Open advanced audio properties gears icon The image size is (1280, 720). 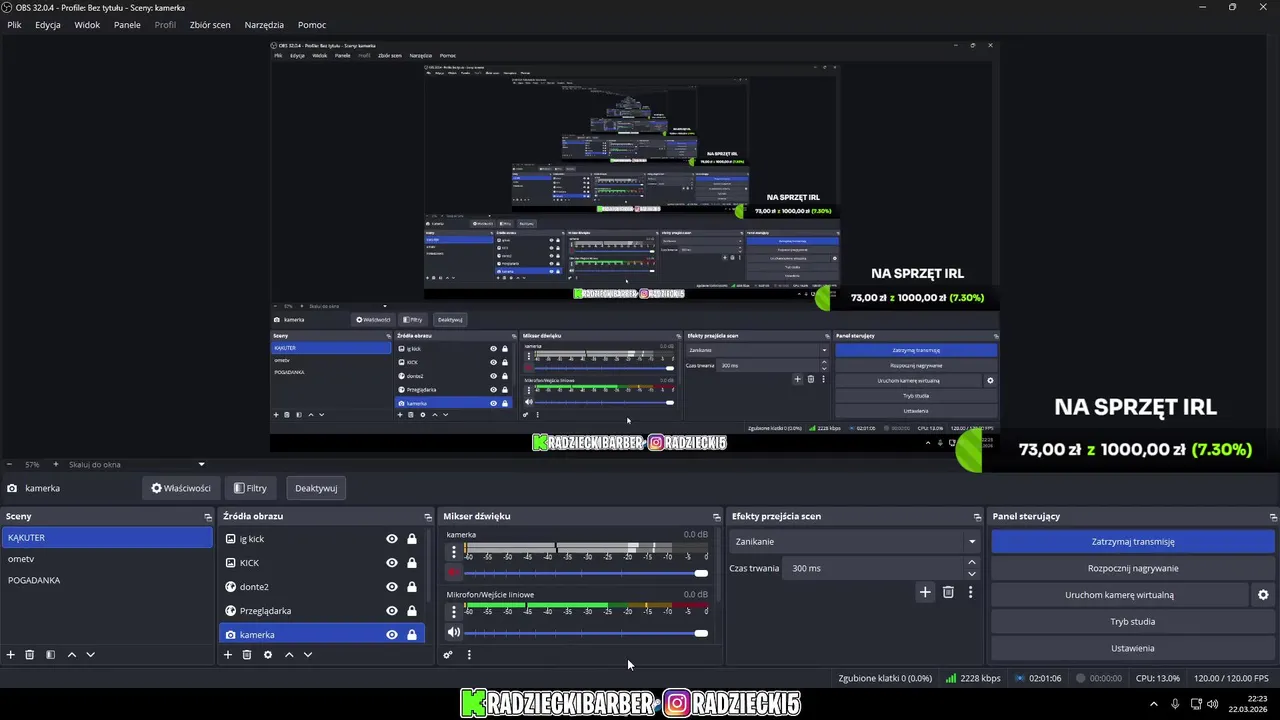(x=448, y=655)
